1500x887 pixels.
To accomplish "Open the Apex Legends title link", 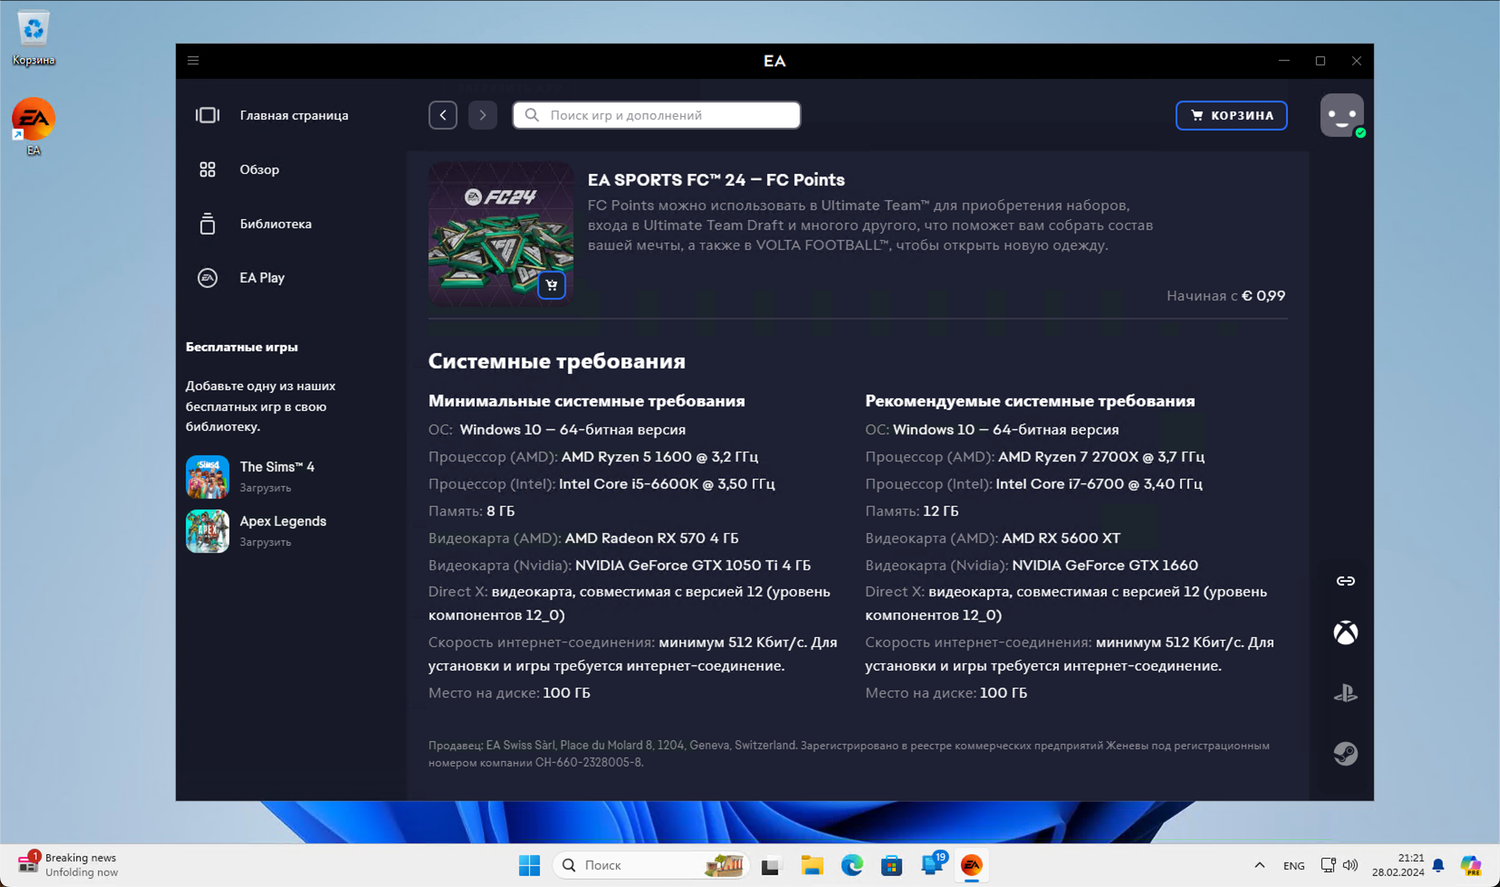I will coord(283,521).
